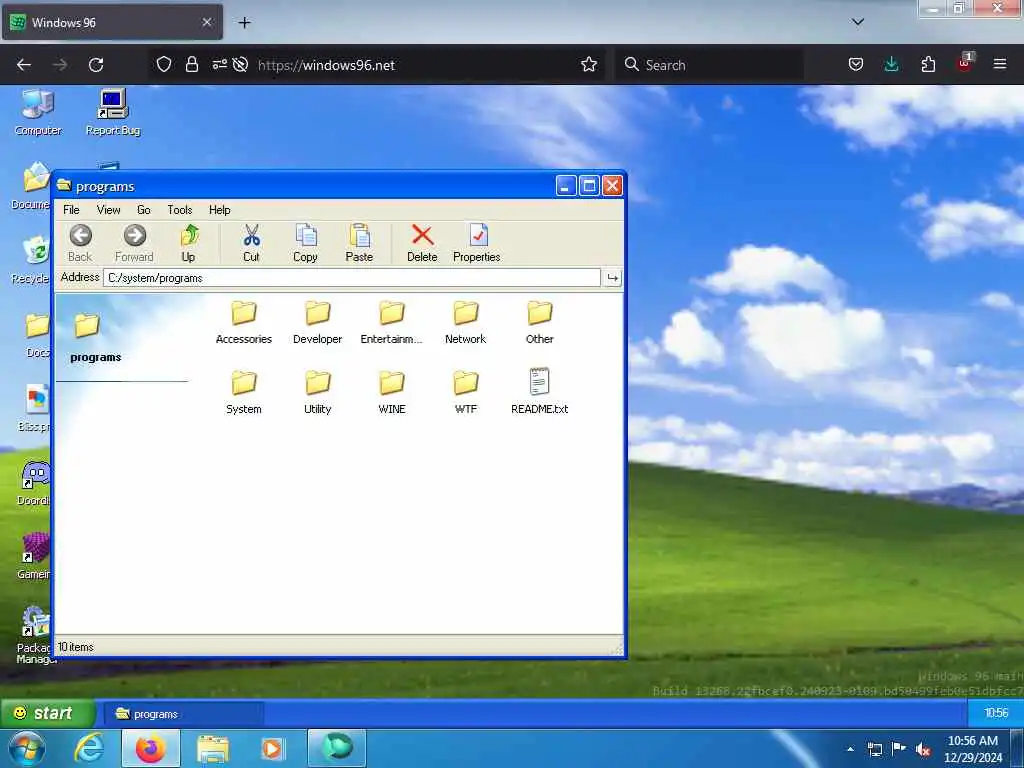Open the Firefox downloads panel
1024x768 pixels.
(x=891, y=64)
